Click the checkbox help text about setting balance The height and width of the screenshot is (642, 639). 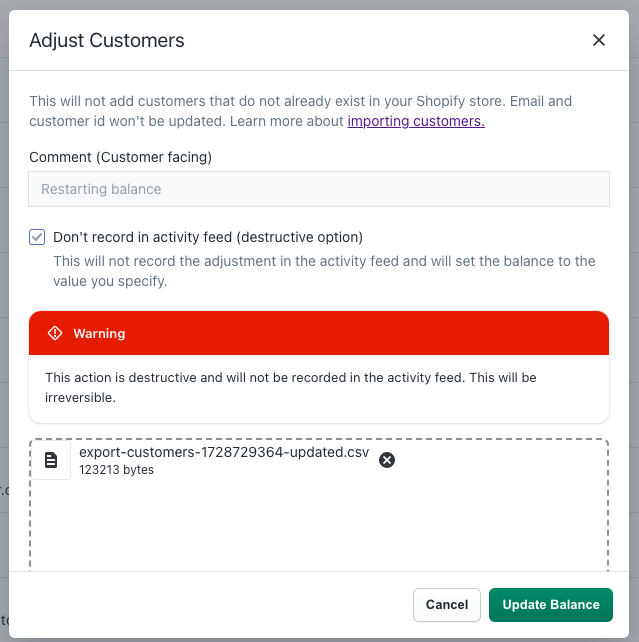click(324, 271)
